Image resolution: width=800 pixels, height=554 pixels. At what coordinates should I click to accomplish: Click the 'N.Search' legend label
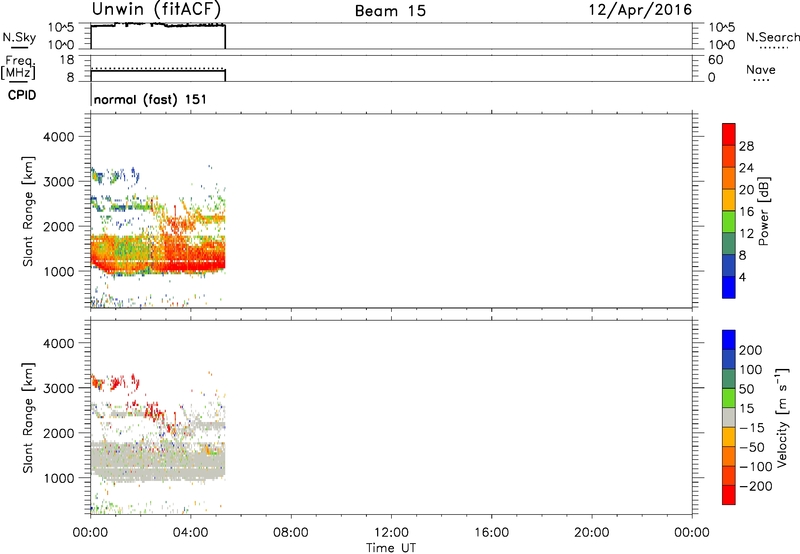[772, 37]
